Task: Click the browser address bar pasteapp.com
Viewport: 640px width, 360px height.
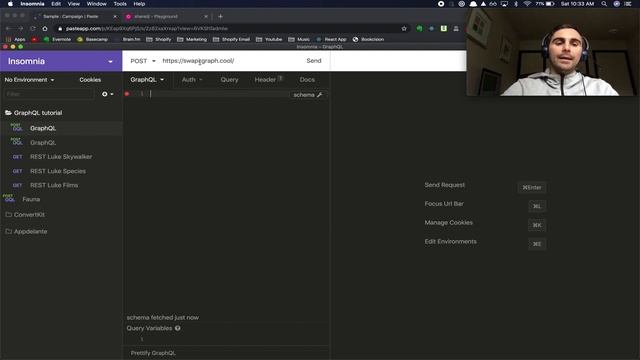Action: pyautogui.click(x=229, y=29)
